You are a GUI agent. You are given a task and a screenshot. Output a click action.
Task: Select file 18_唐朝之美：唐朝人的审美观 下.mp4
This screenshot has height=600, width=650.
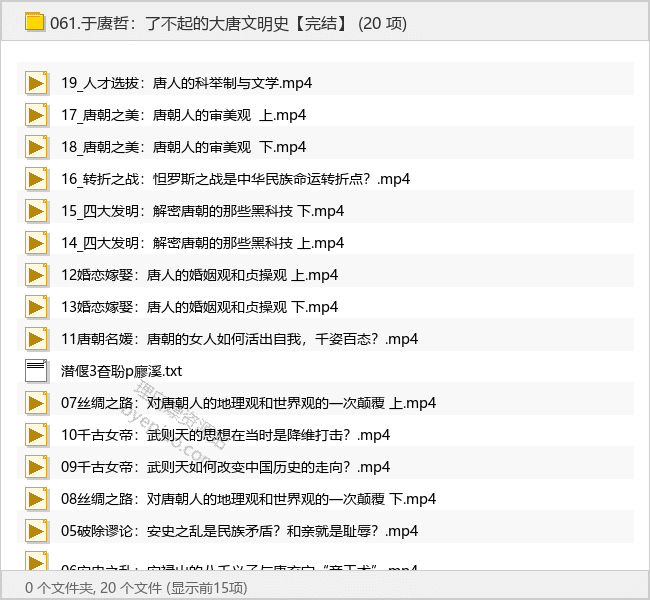[184, 147]
